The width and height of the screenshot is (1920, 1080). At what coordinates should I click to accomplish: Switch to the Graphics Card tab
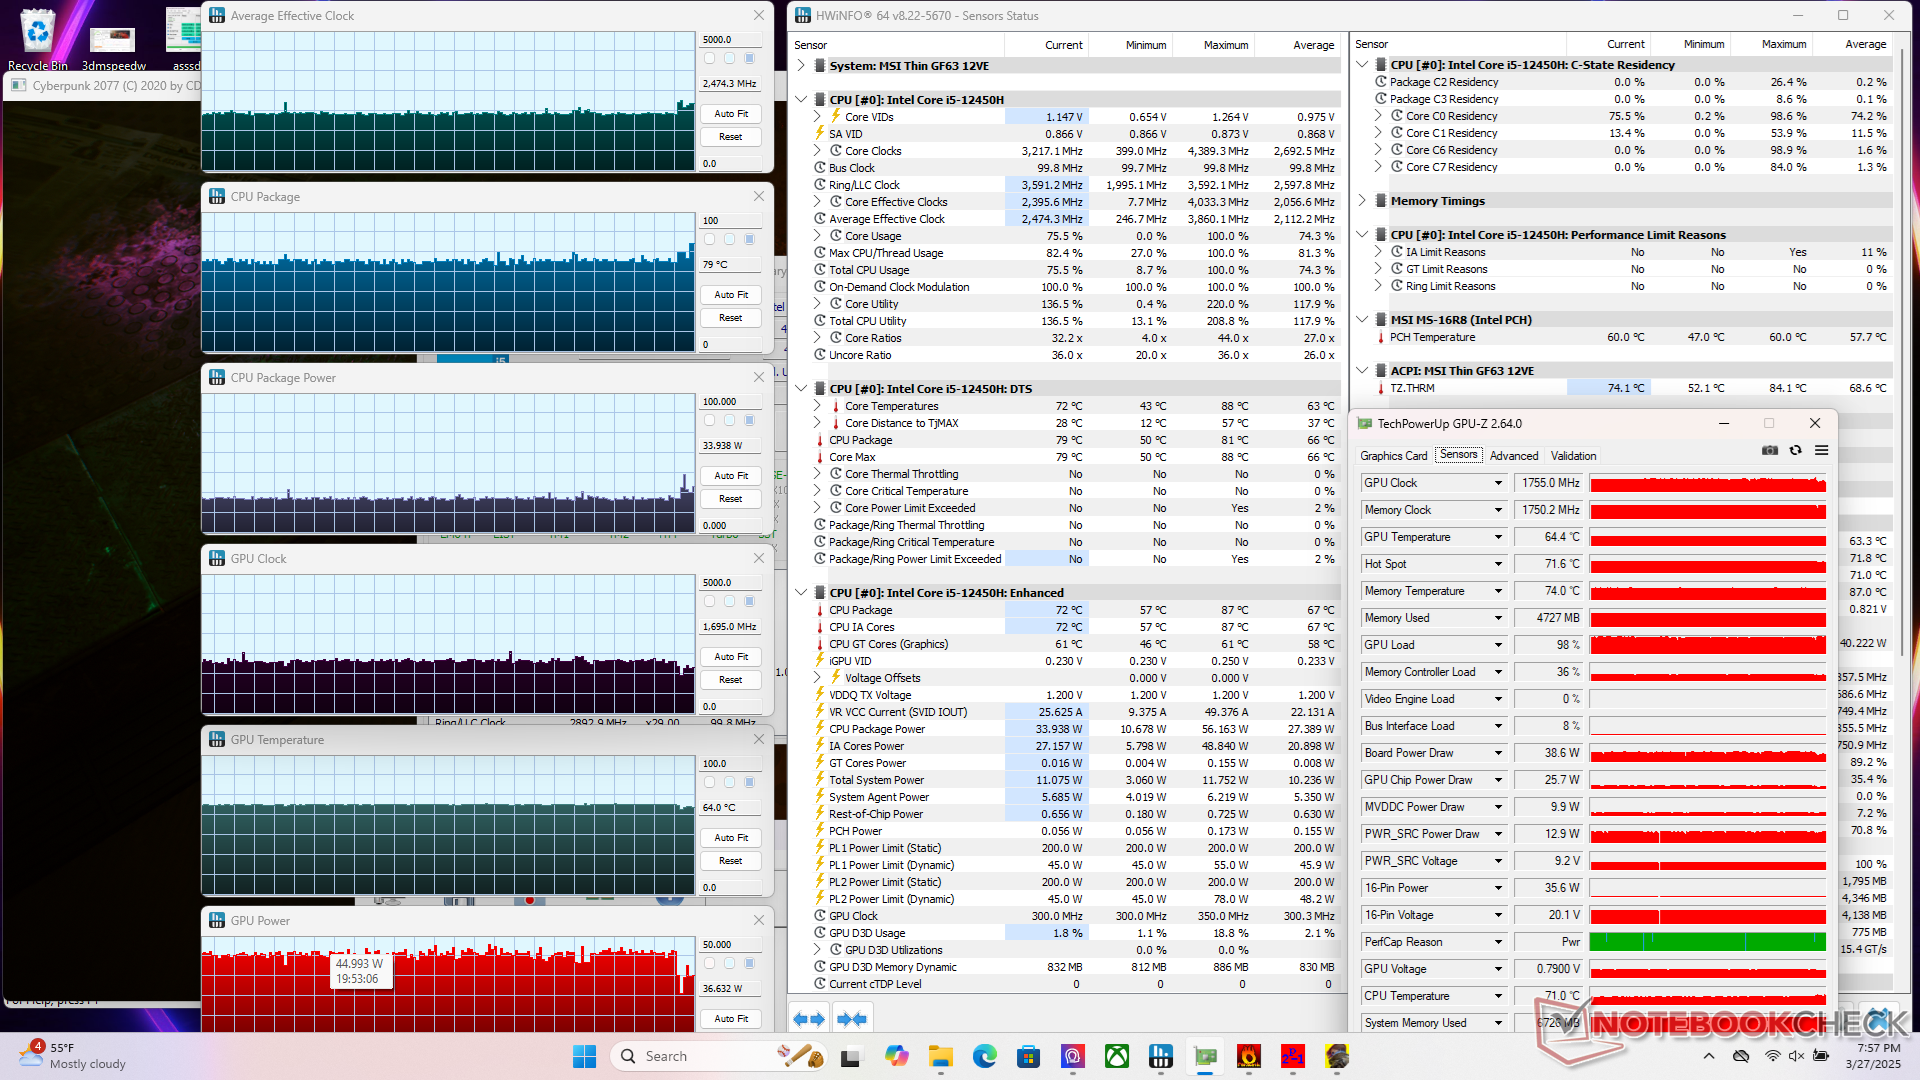(x=1393, y=456)
